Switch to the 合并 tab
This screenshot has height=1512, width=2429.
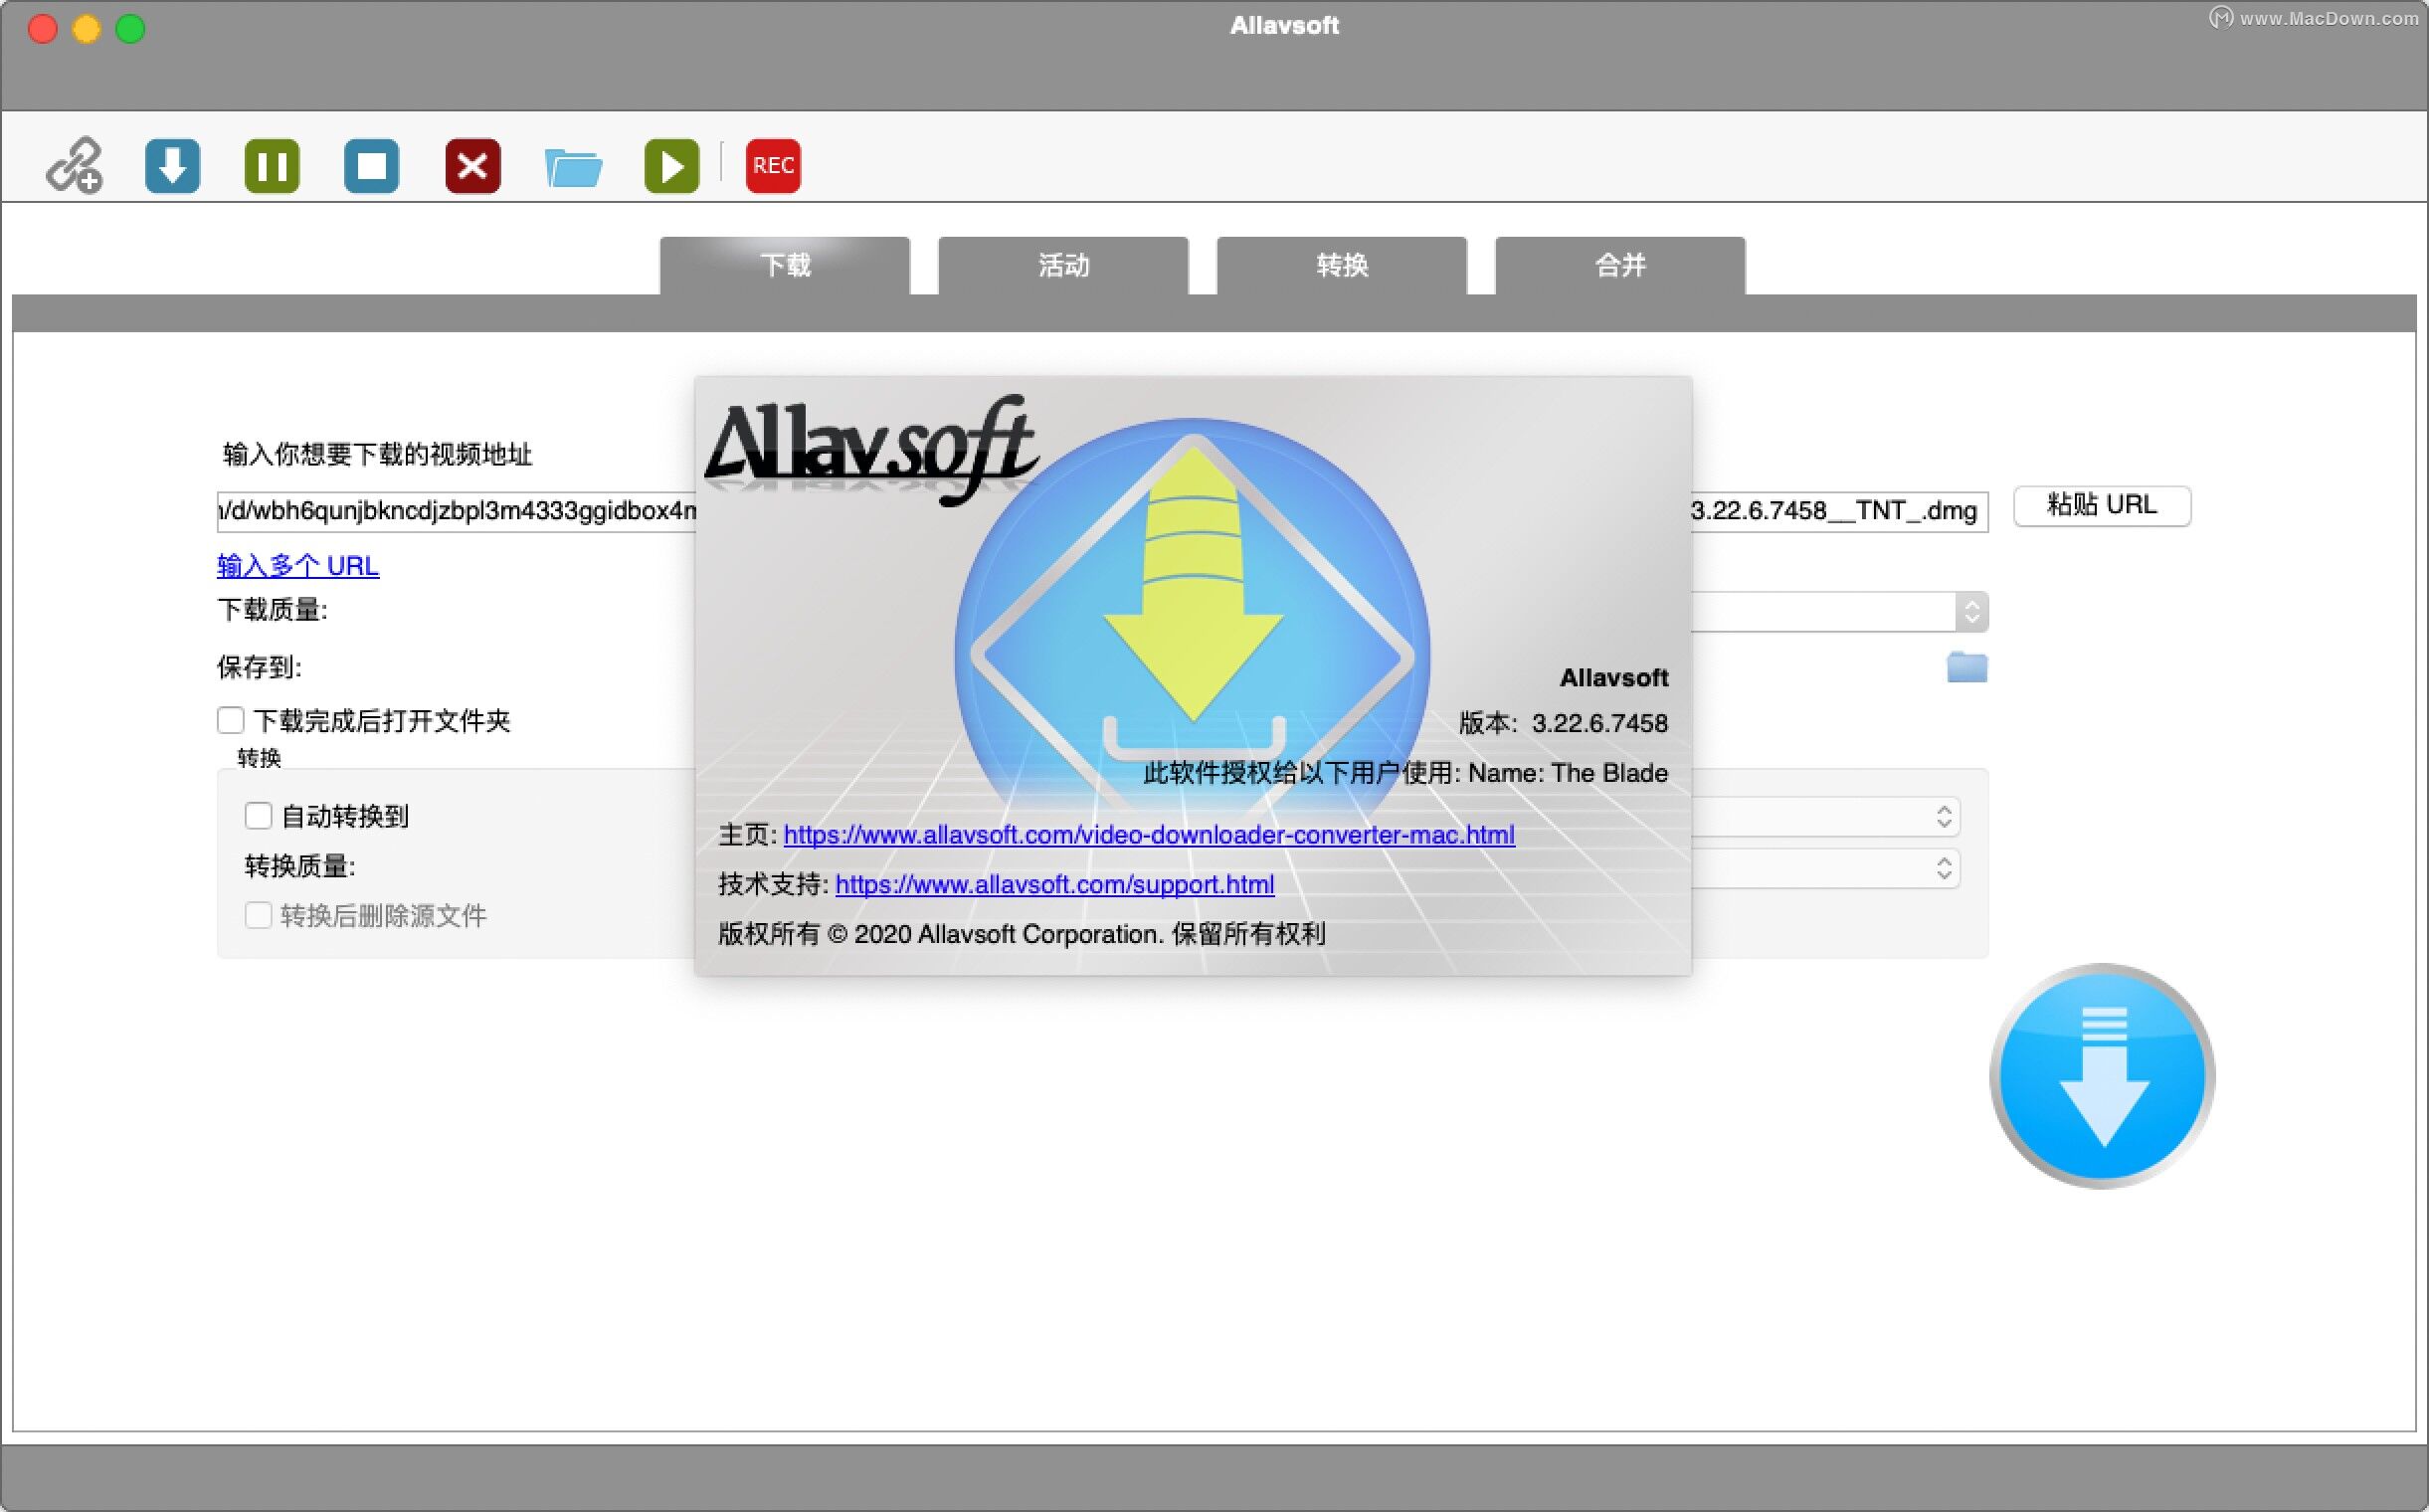(1618, 265)
